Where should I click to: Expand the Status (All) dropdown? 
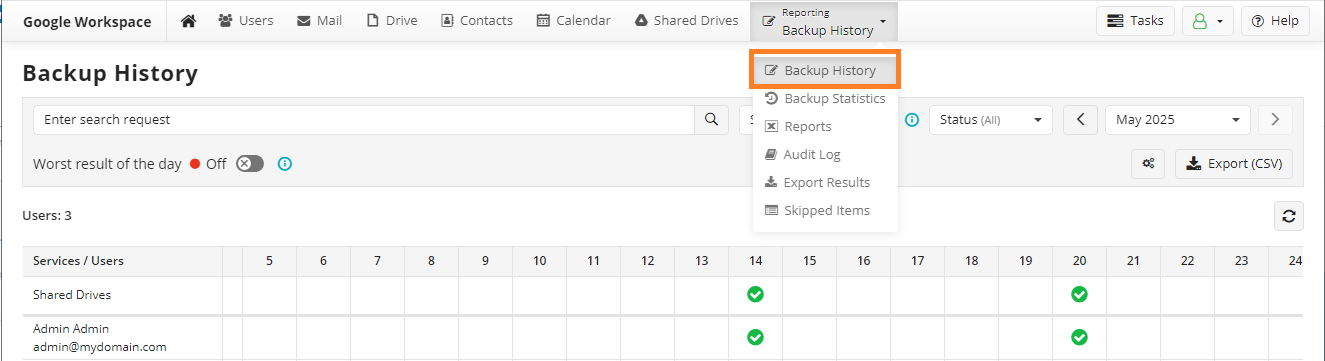(x=991, y=119)
